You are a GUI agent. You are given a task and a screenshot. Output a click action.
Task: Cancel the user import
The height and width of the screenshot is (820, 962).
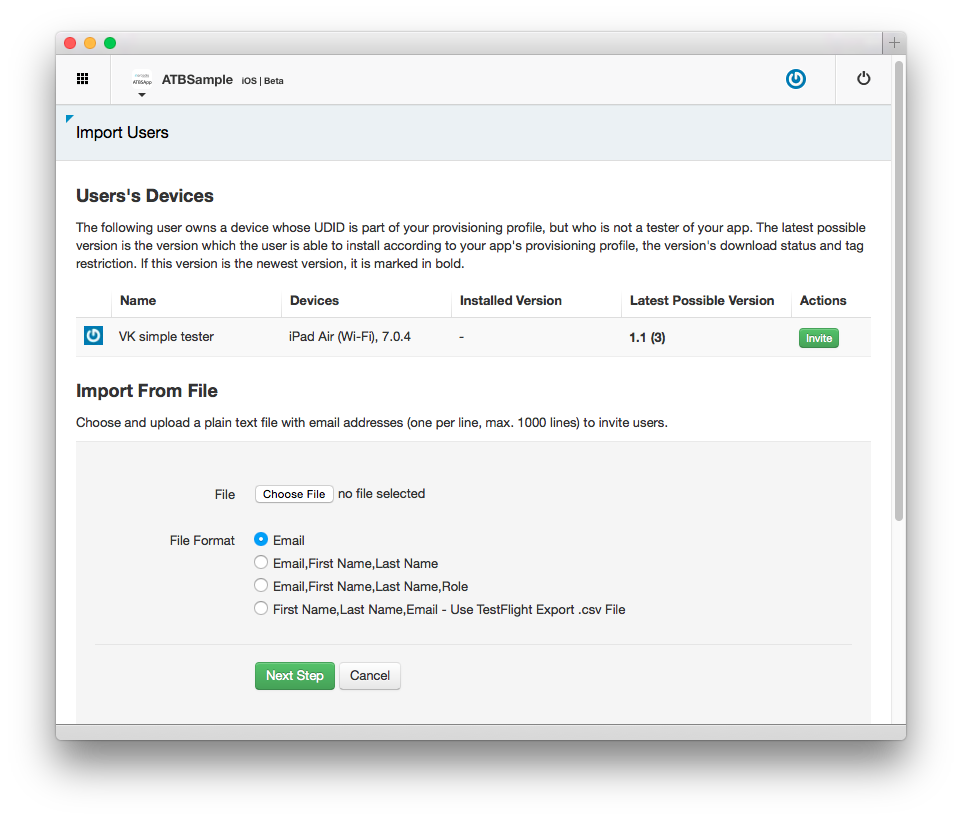click(x=369, y=676)
